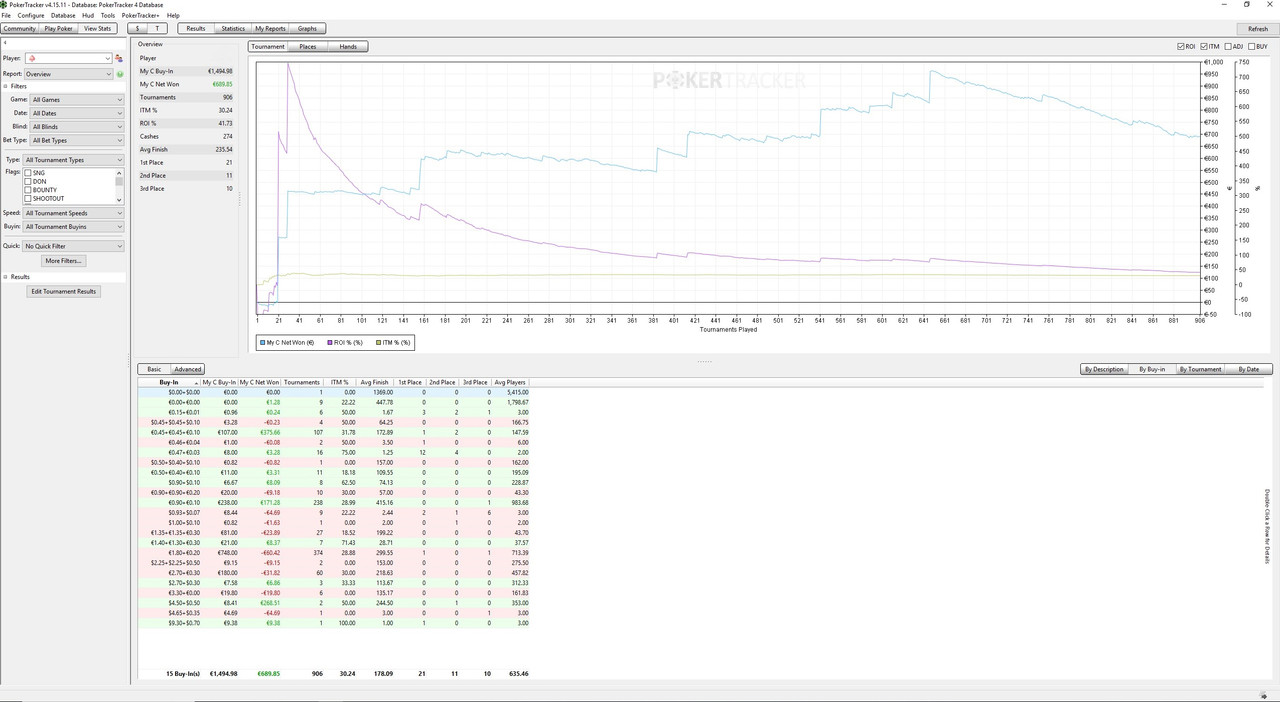
Task: Open the Configure menu
Action: point(31,16)
